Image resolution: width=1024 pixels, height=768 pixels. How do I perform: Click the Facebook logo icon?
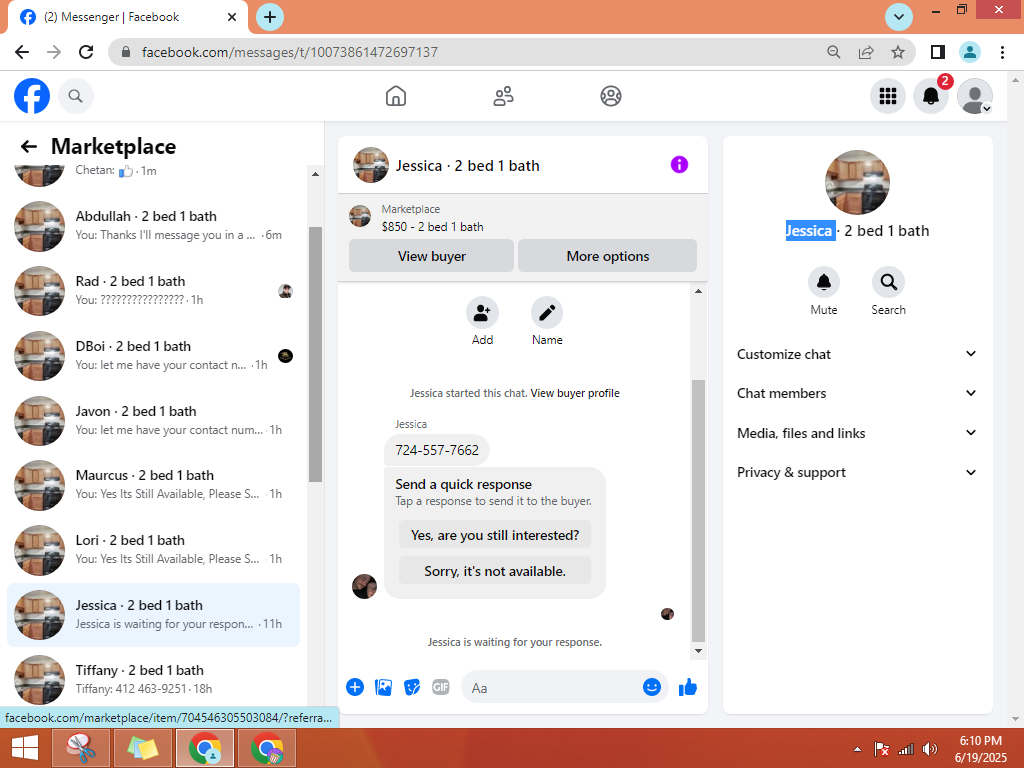point(32,96)
